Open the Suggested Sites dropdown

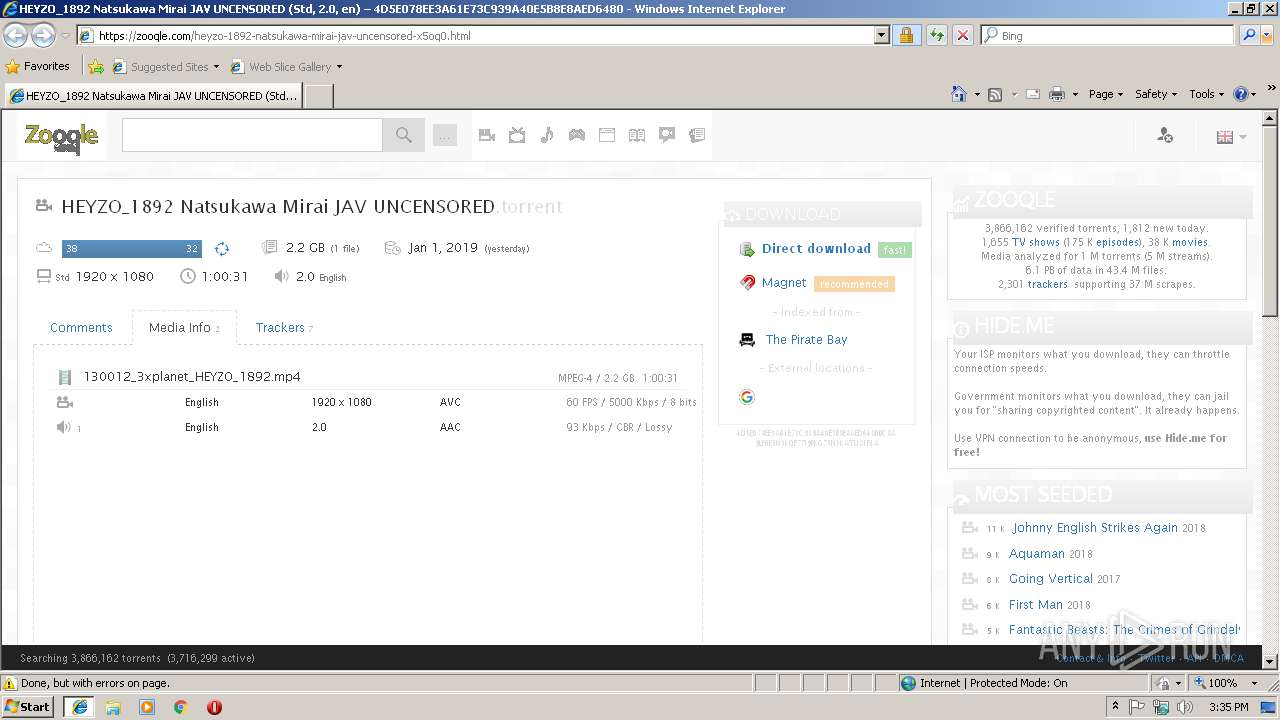click(166, 67)
